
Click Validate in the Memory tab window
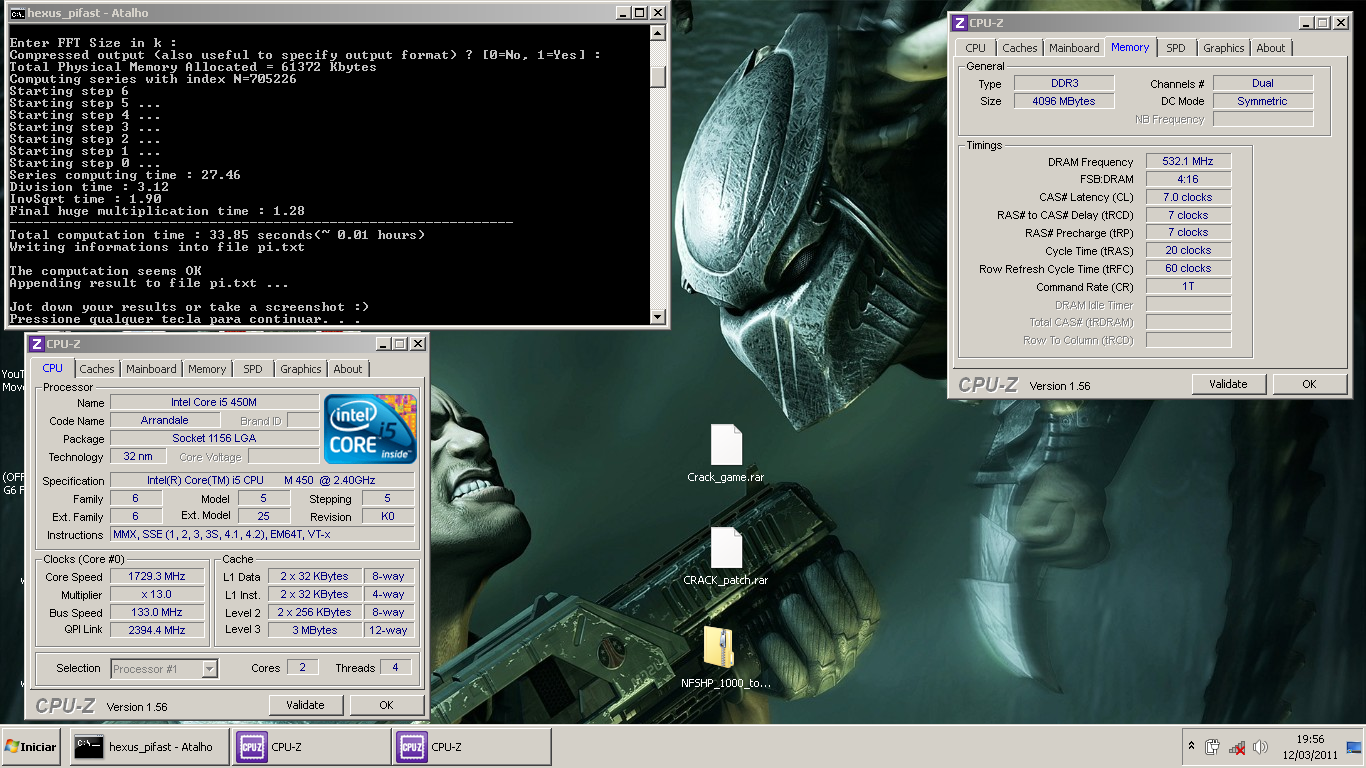click(1228, 384)
